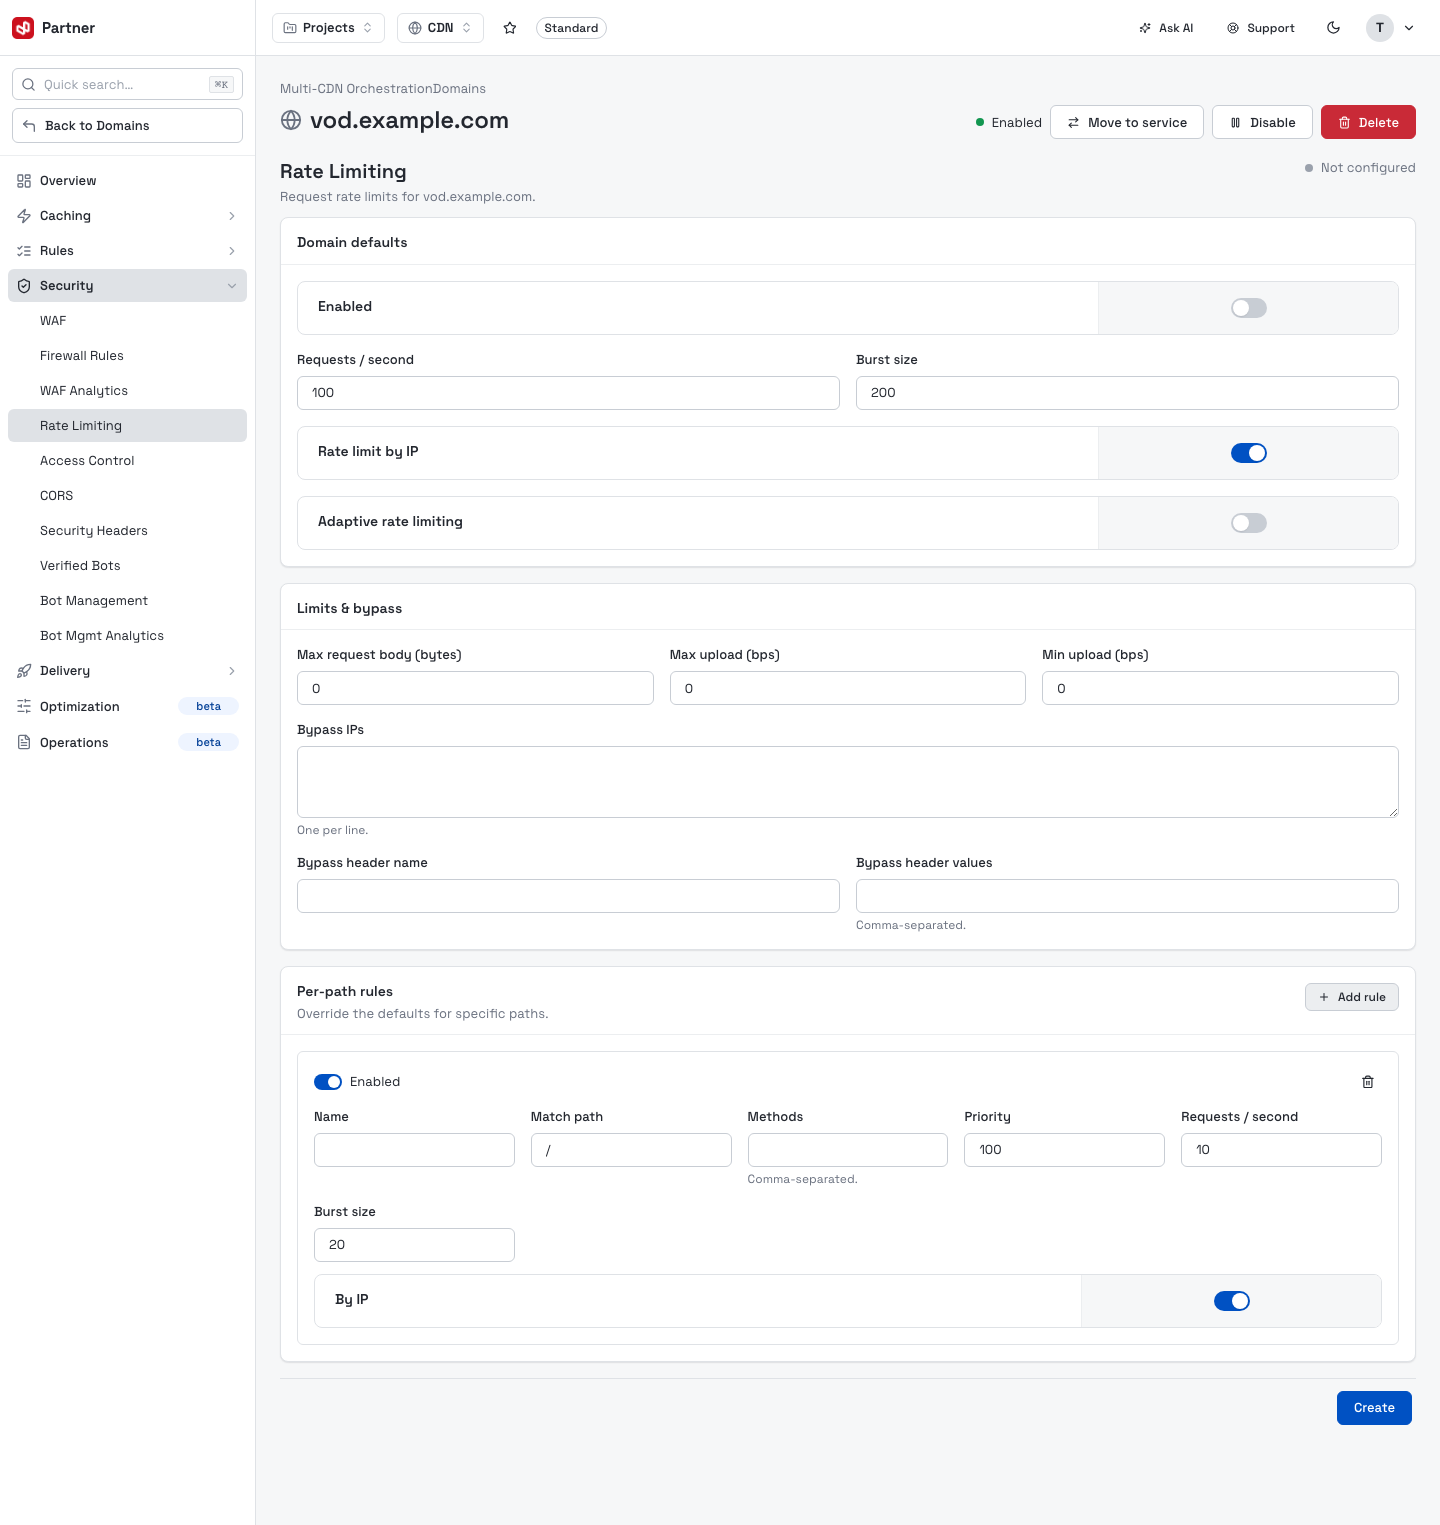Click the Max request body field
The image size is (1440, 1525).
475,688
